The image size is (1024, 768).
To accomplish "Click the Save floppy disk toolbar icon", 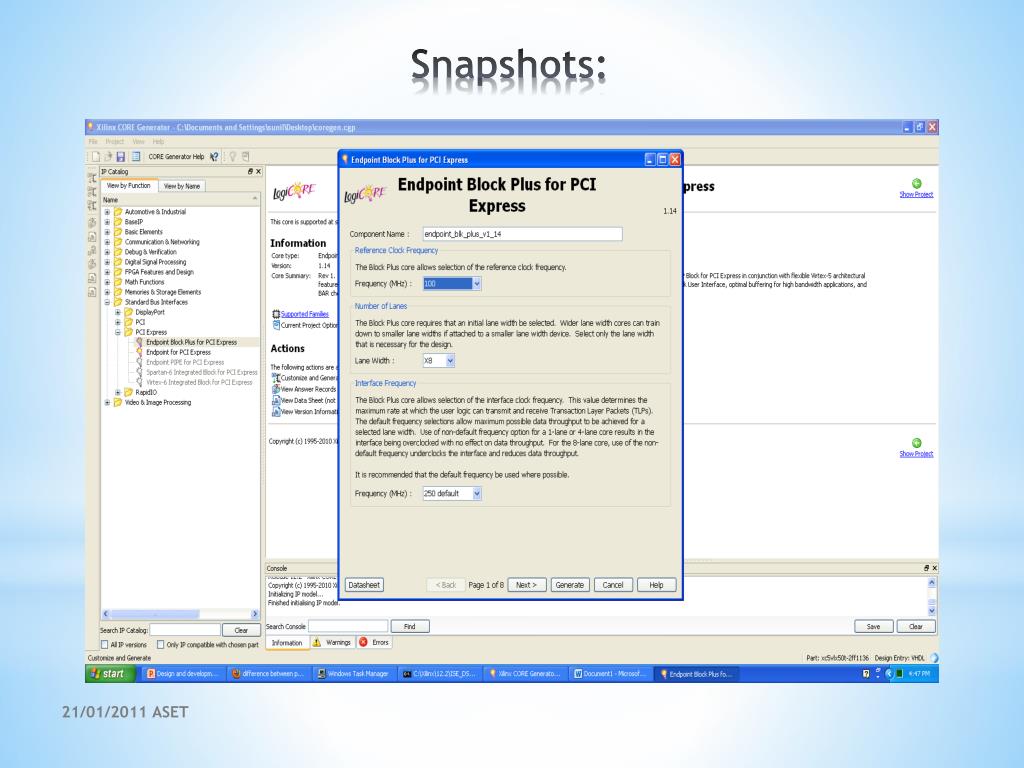I will (121, 157).
